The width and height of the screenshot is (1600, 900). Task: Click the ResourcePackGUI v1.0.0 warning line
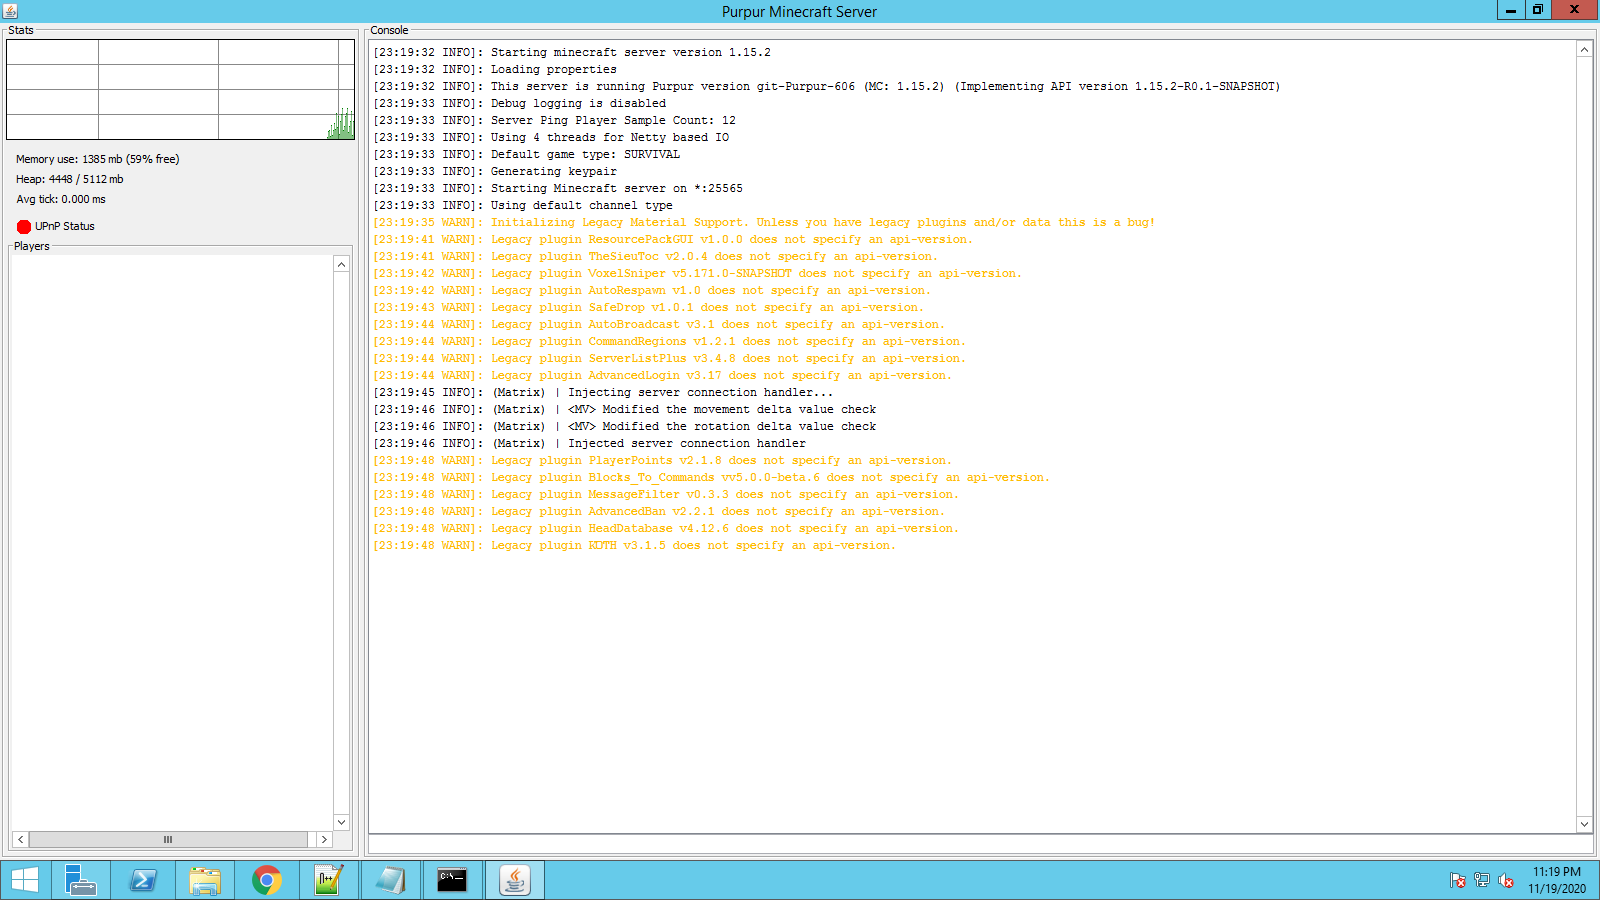click(673, 239)
